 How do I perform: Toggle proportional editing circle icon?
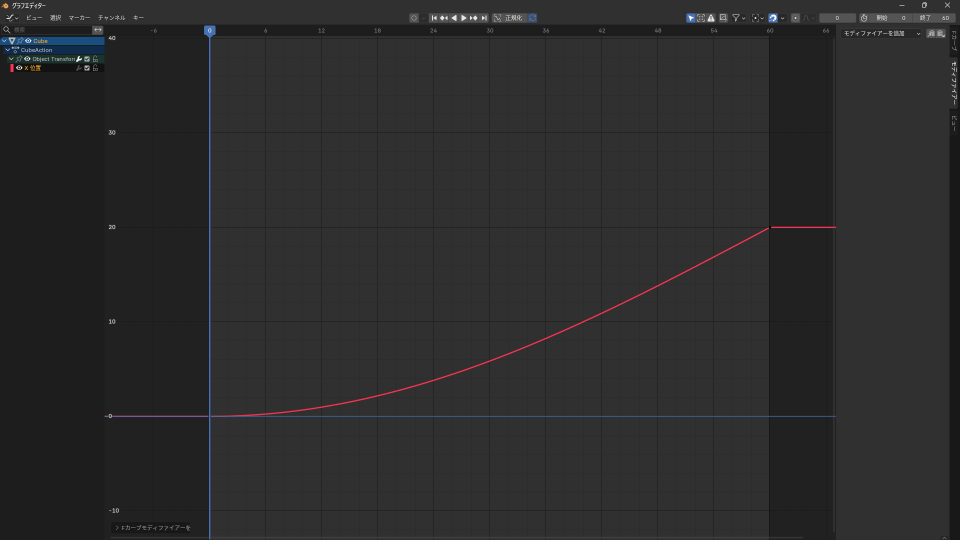click(x=795, y=18)
